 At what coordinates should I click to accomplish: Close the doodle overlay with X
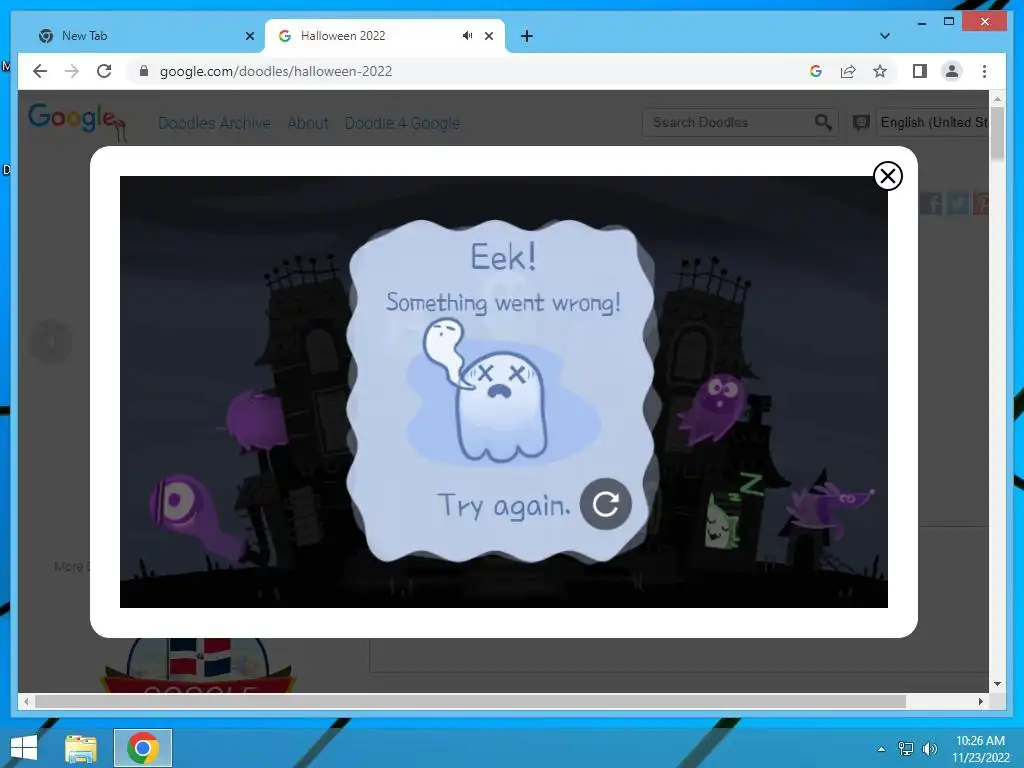(x=888, y=176)
